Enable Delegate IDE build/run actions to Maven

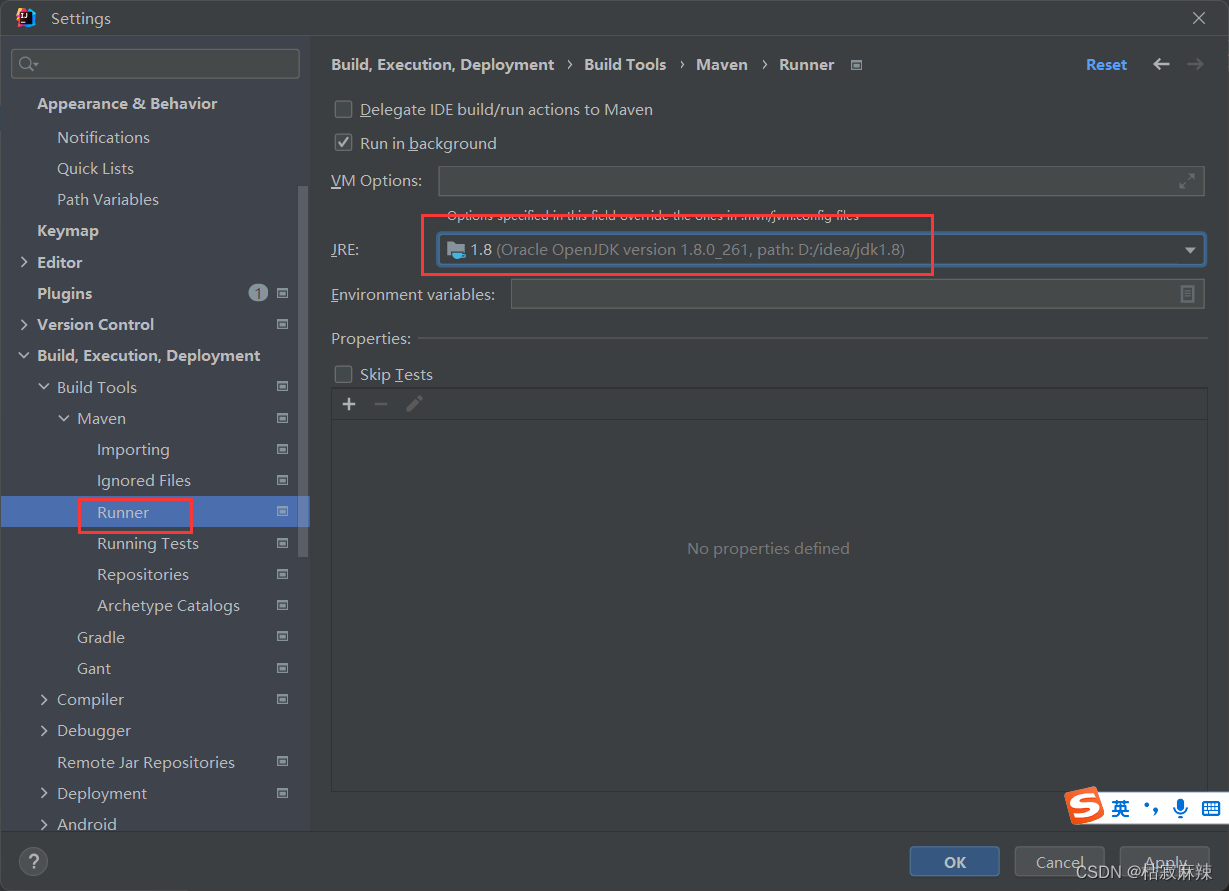pyautogui.click(x=343, y=109)
